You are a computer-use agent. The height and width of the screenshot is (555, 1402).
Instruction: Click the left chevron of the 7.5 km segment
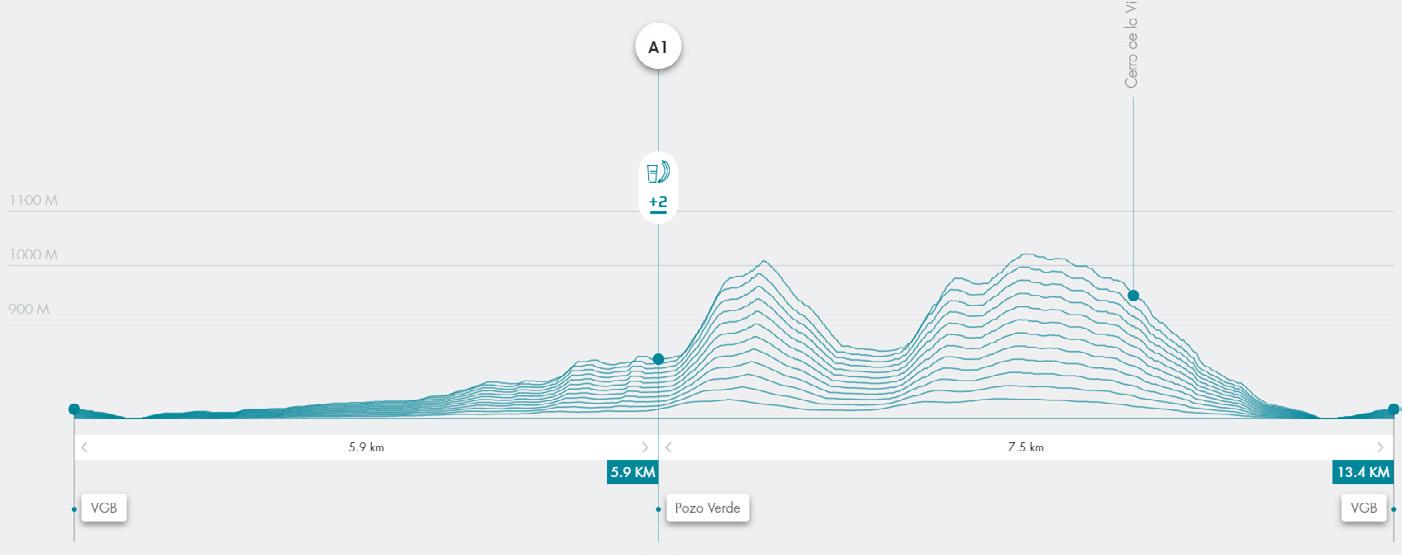(x=669, y=447)
